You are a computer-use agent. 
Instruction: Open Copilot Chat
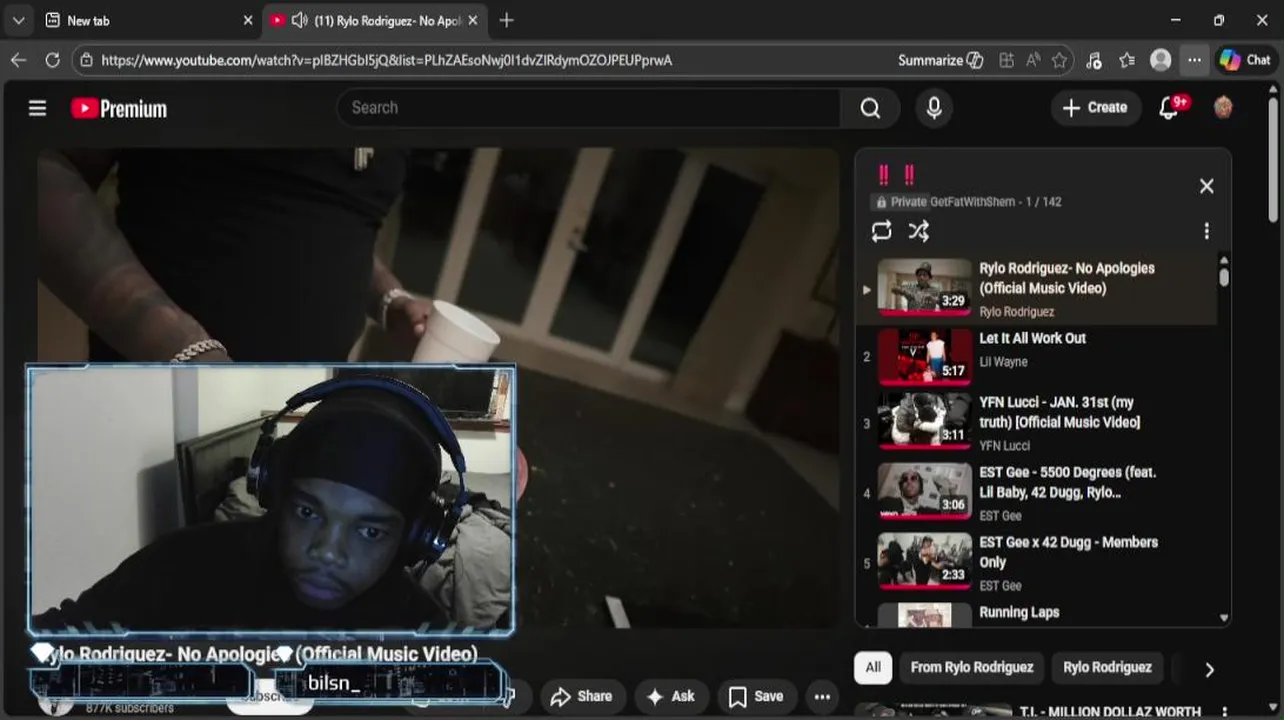(x=1245, y=60)
